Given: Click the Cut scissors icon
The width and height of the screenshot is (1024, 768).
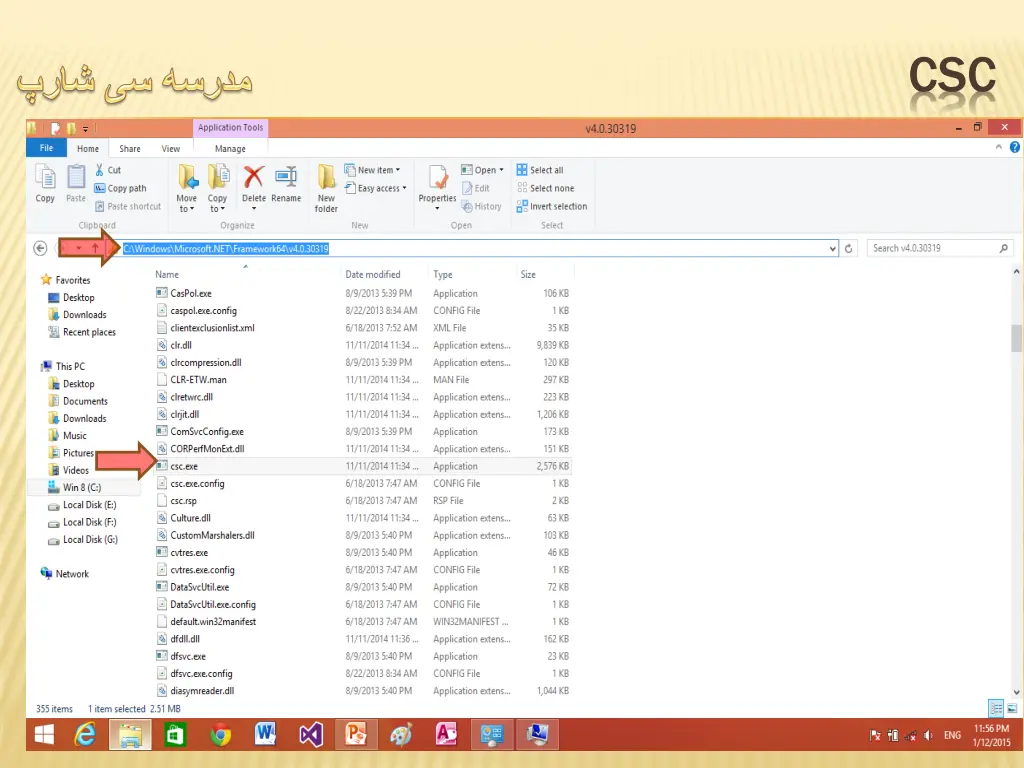Looking at the screenshot, I should pos(99,170).
